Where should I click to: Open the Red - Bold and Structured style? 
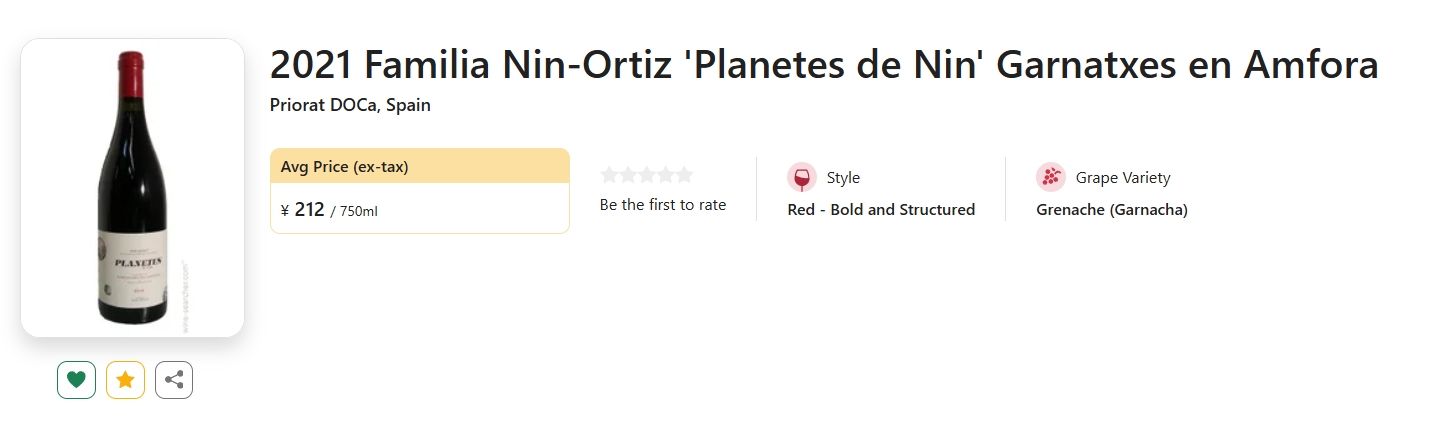pyautogui.click(x=881, y=210)
